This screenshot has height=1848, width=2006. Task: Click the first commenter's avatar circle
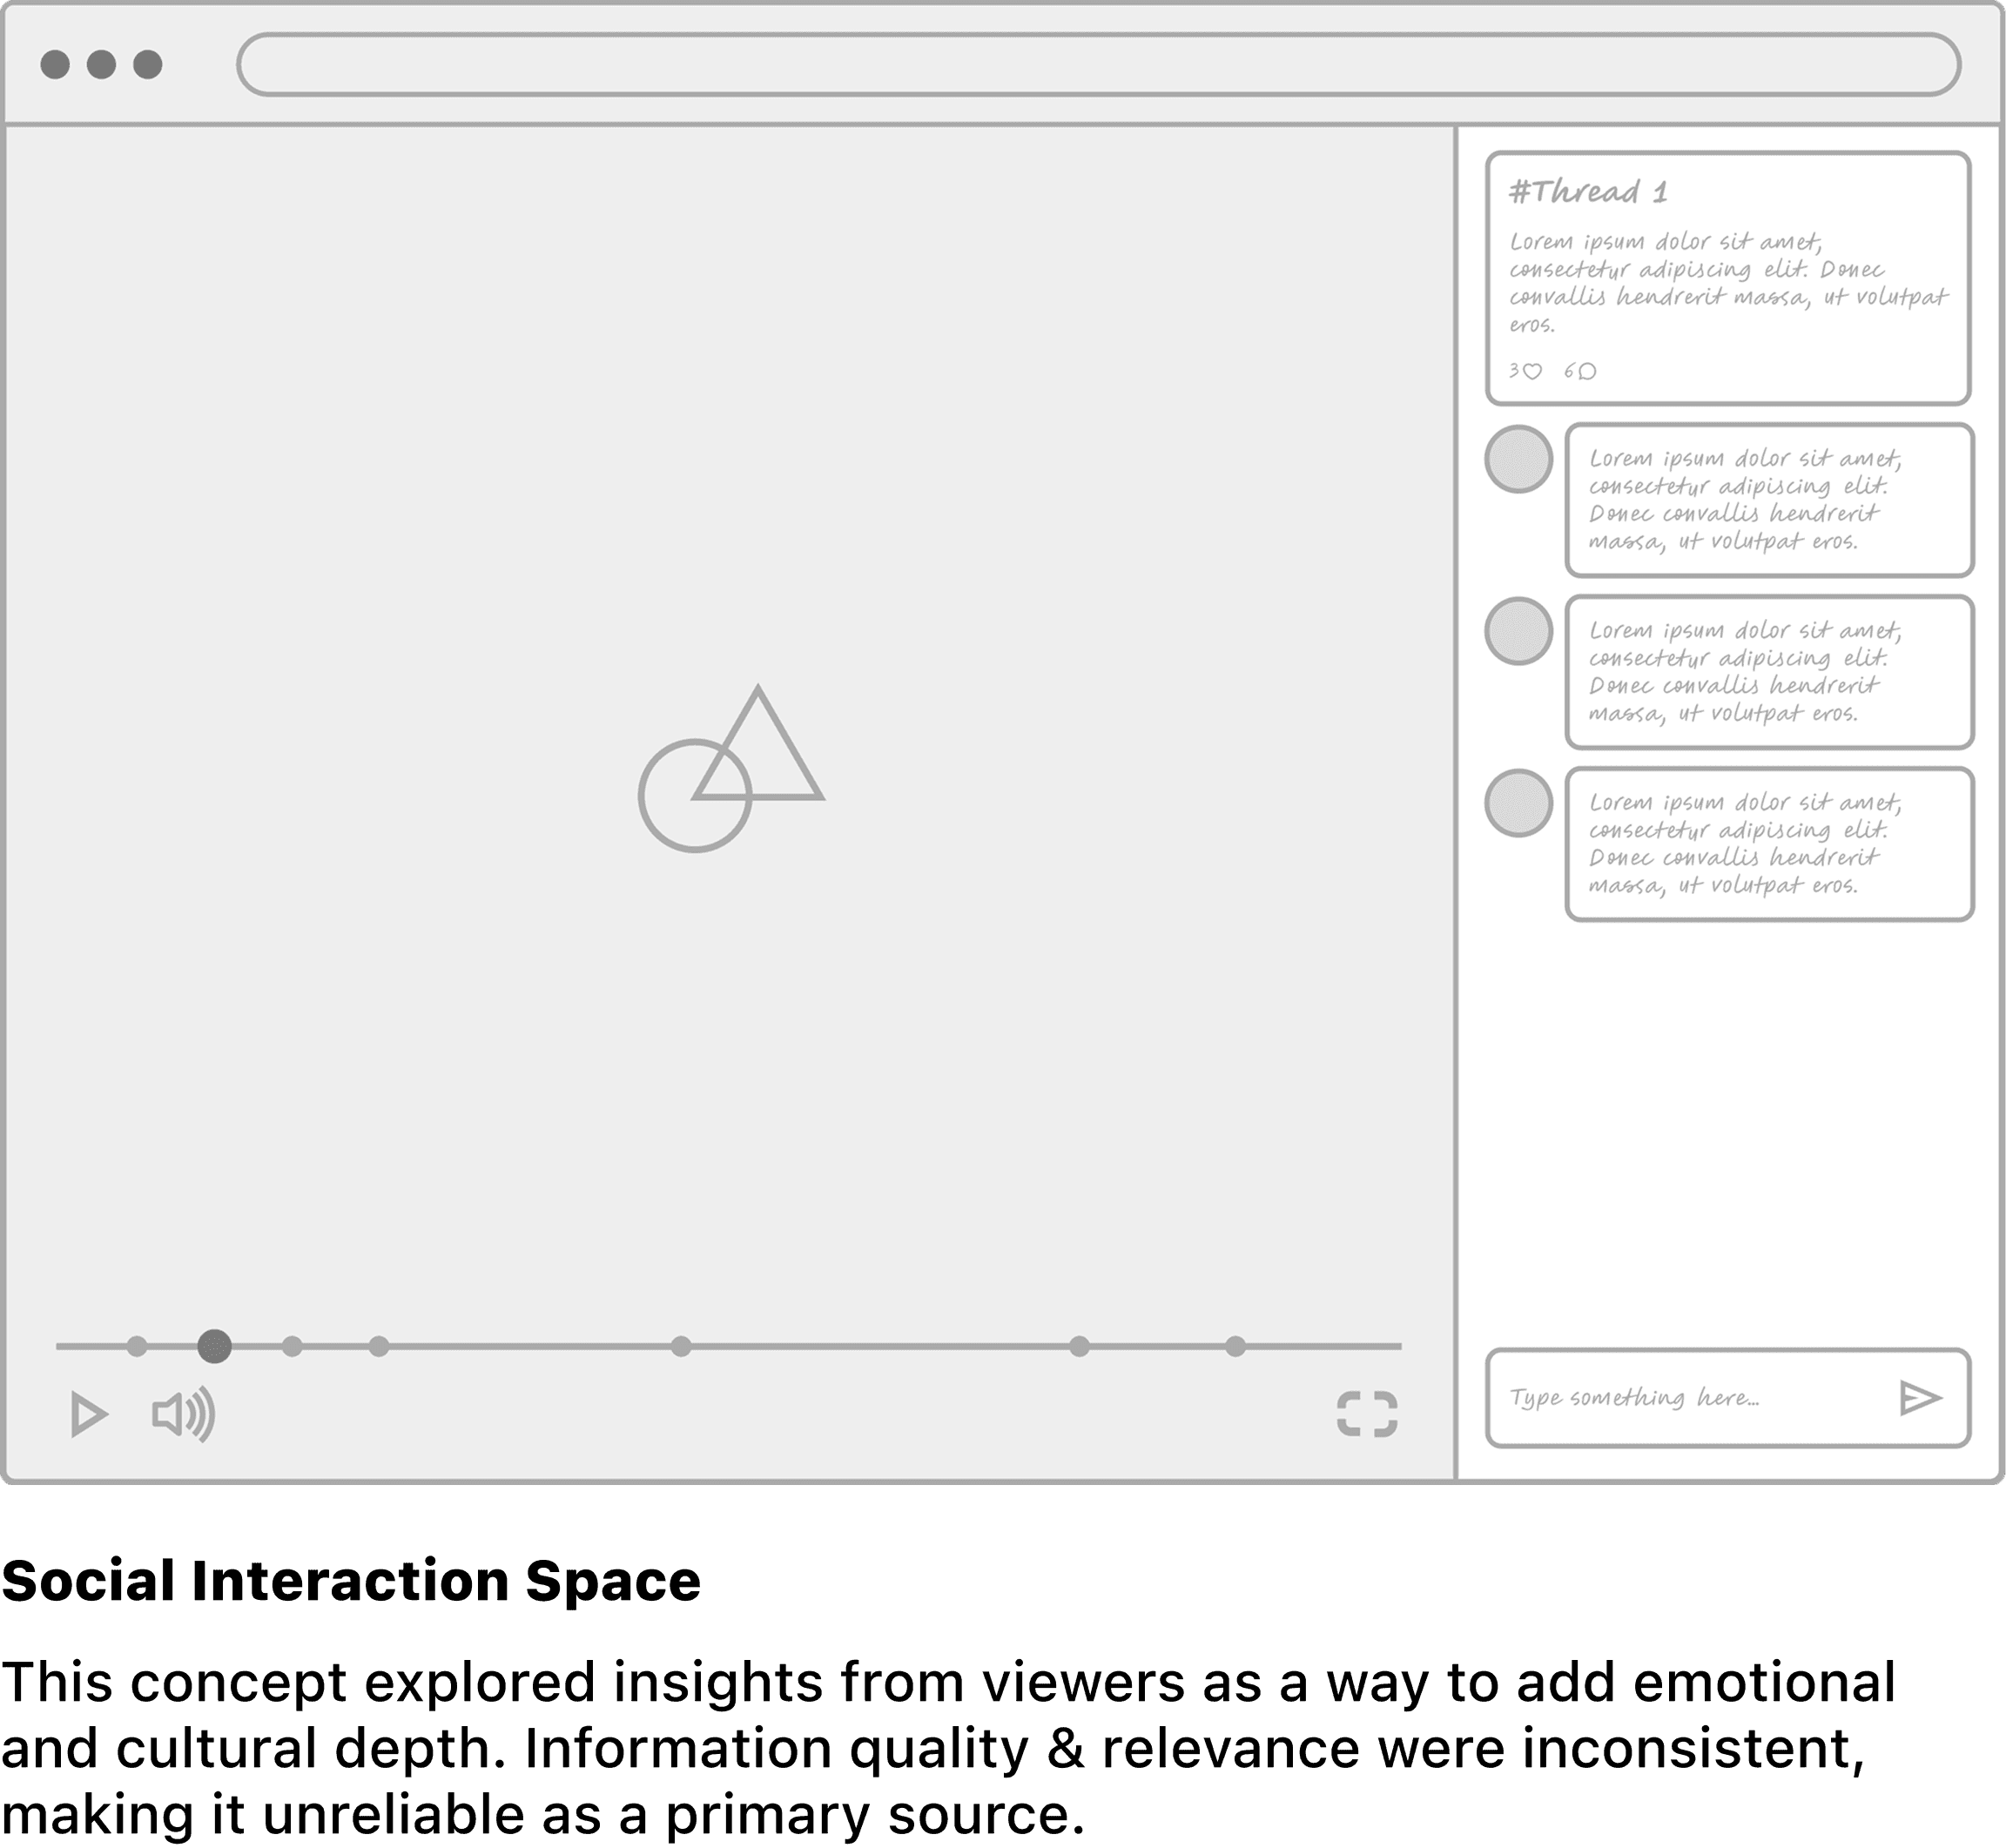coord(1518,459)
